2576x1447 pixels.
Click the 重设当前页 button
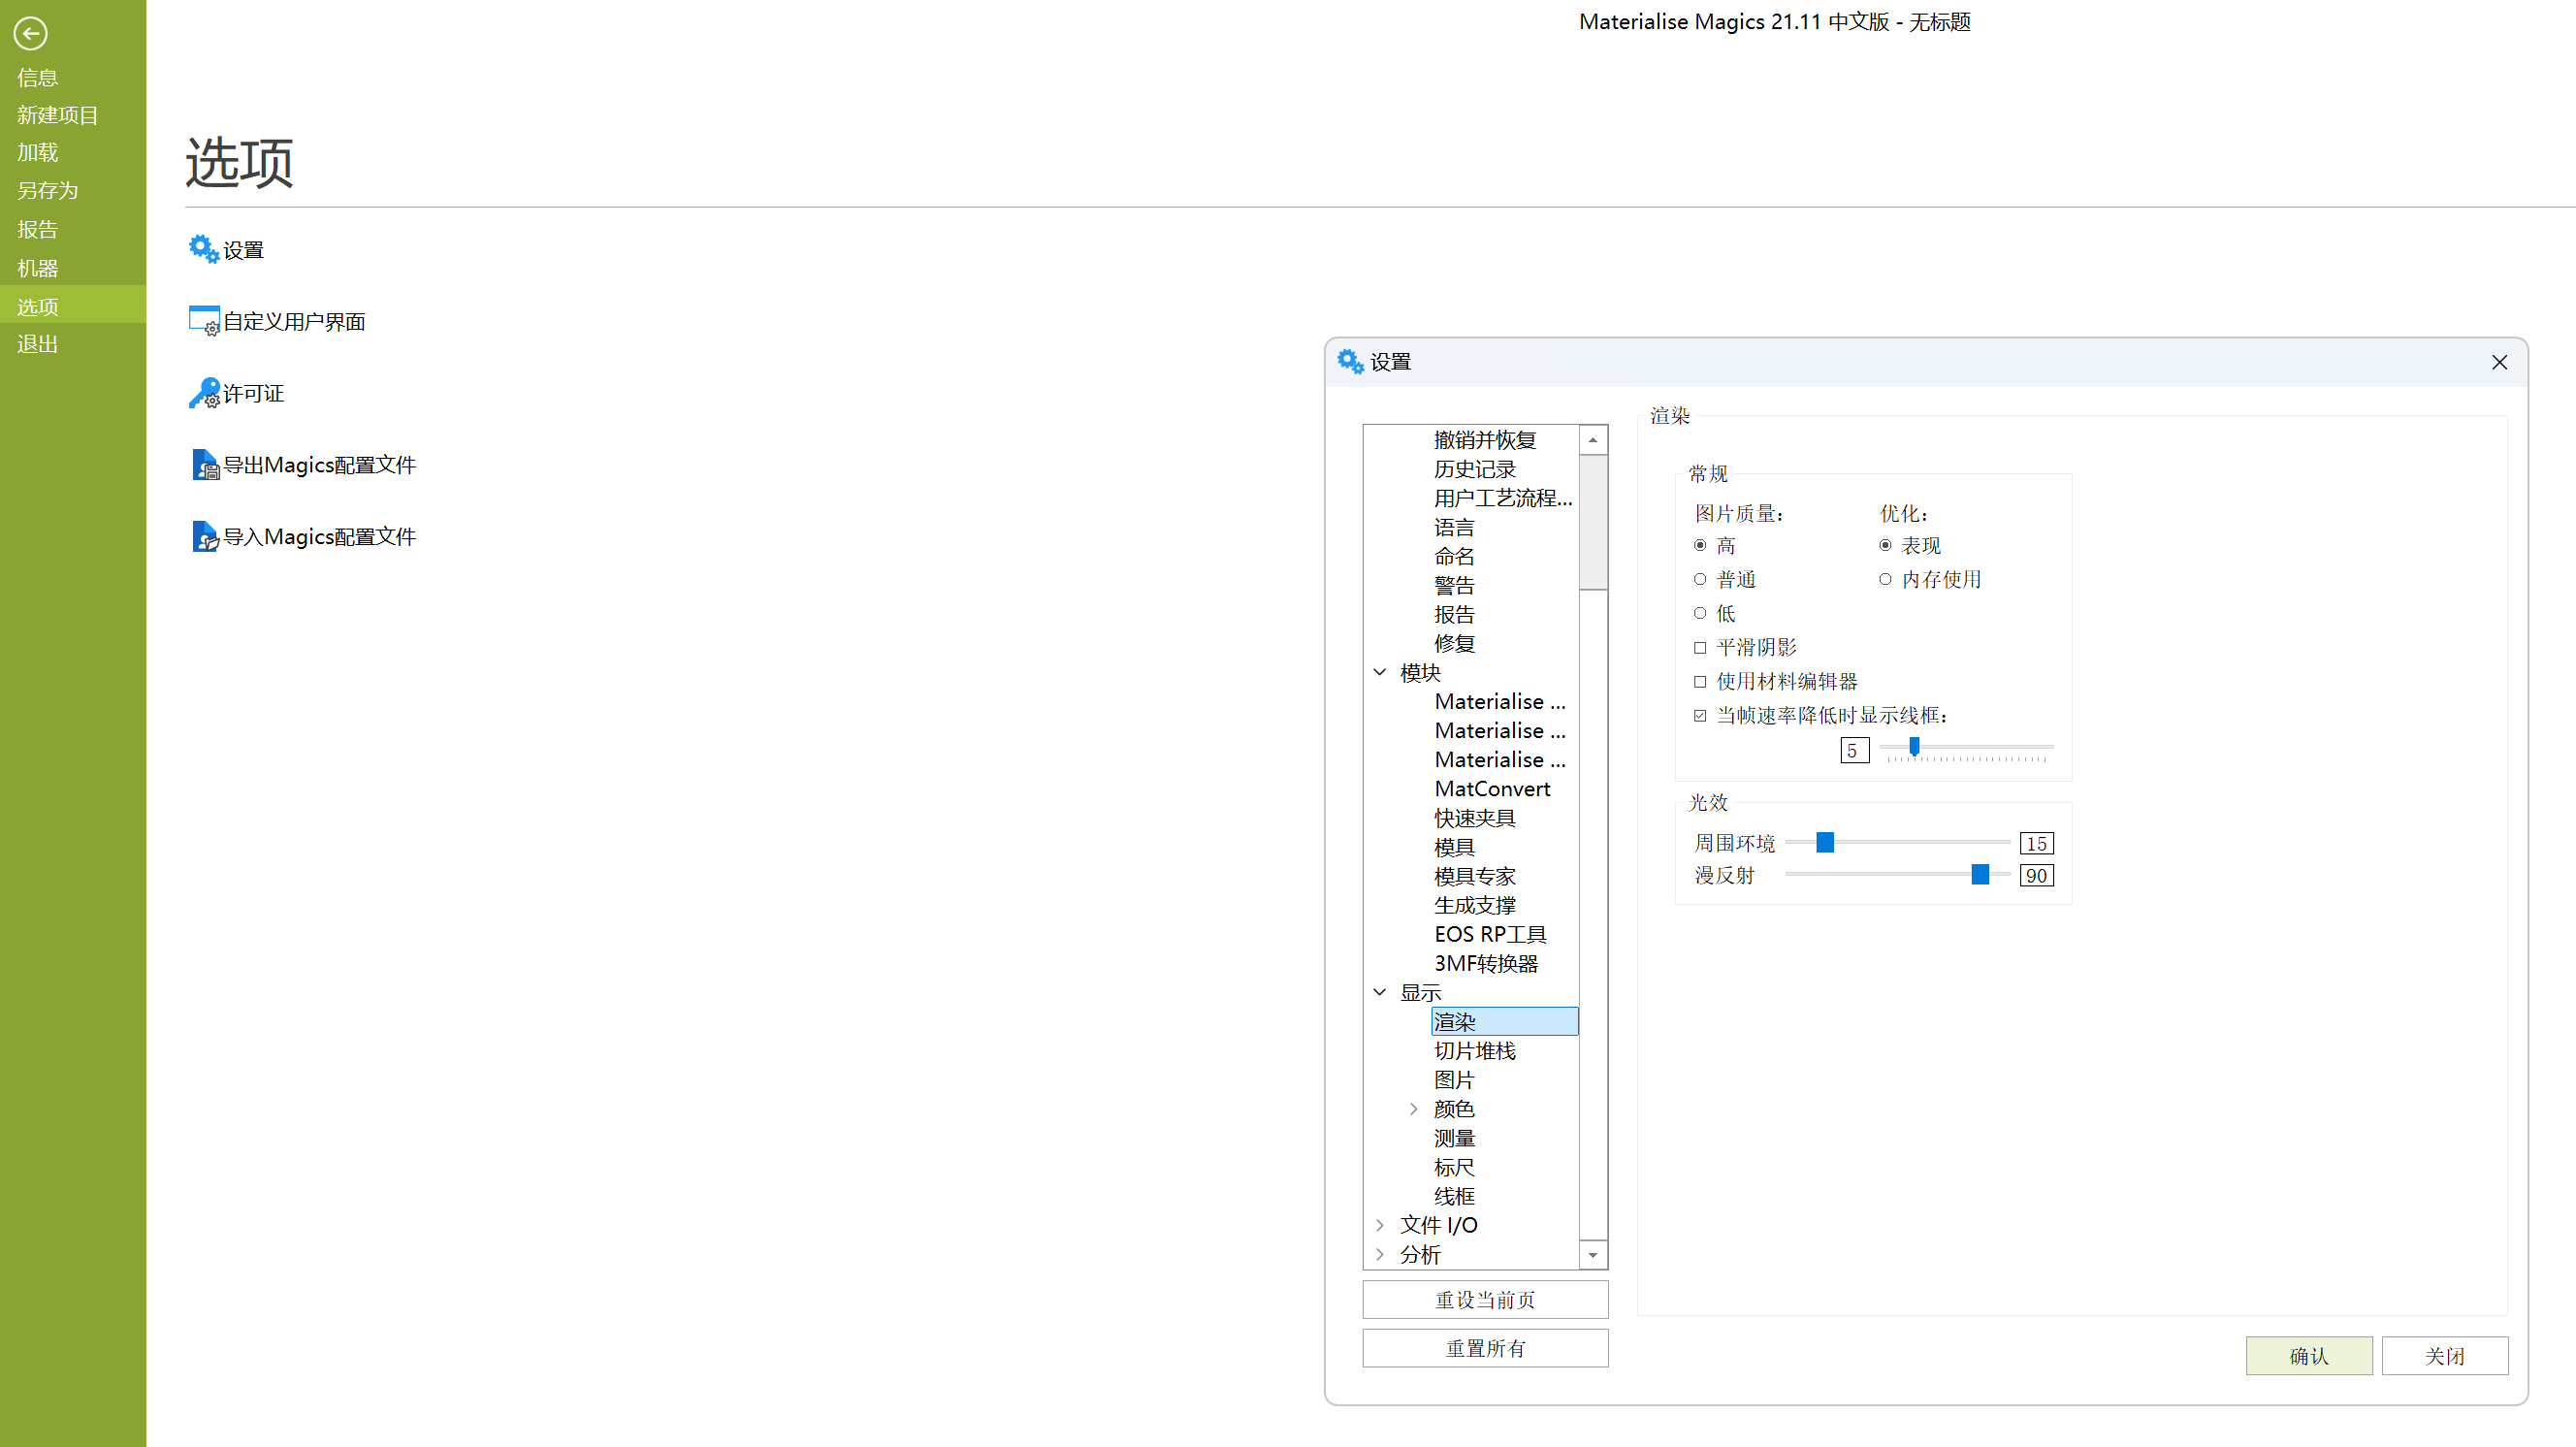coord(1485,1300)
